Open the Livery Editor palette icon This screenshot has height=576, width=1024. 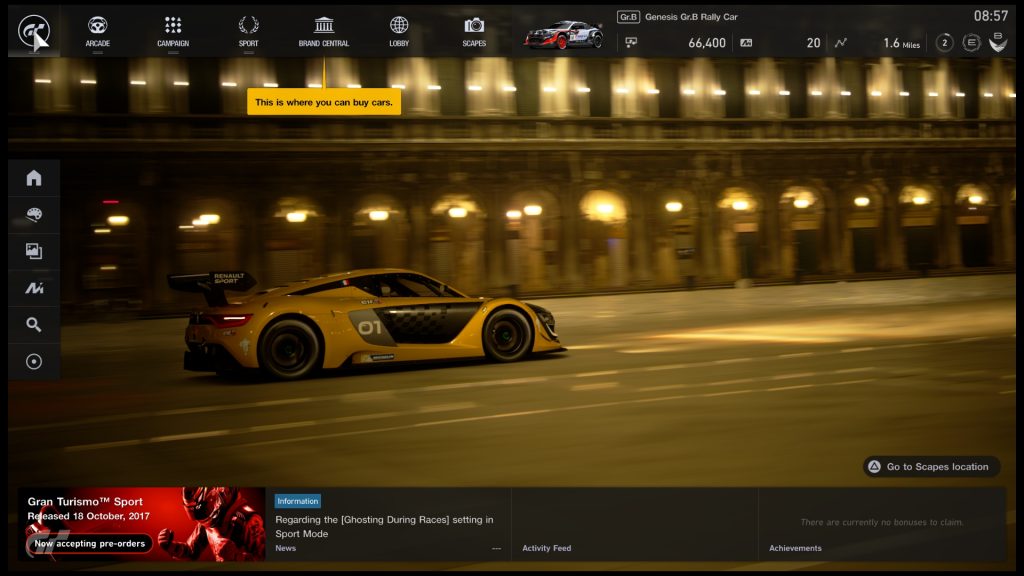pos(34,214)
